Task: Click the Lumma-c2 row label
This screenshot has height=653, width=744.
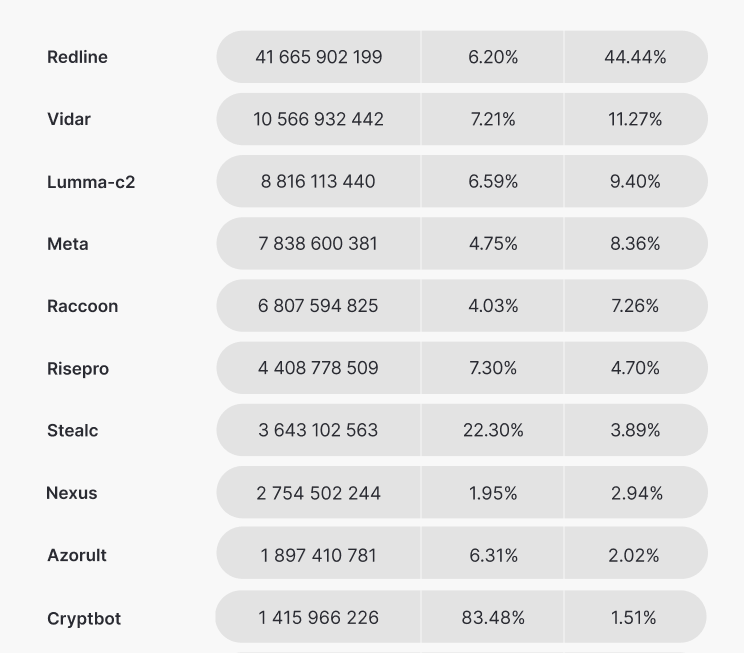Action: click(x=91, y=182)
